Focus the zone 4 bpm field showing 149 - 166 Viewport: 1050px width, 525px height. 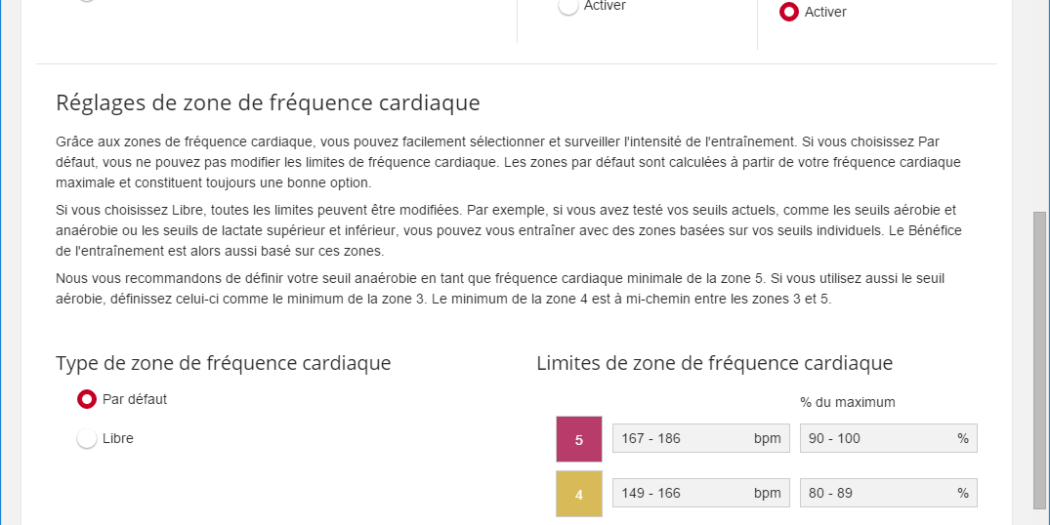point(680,493)
